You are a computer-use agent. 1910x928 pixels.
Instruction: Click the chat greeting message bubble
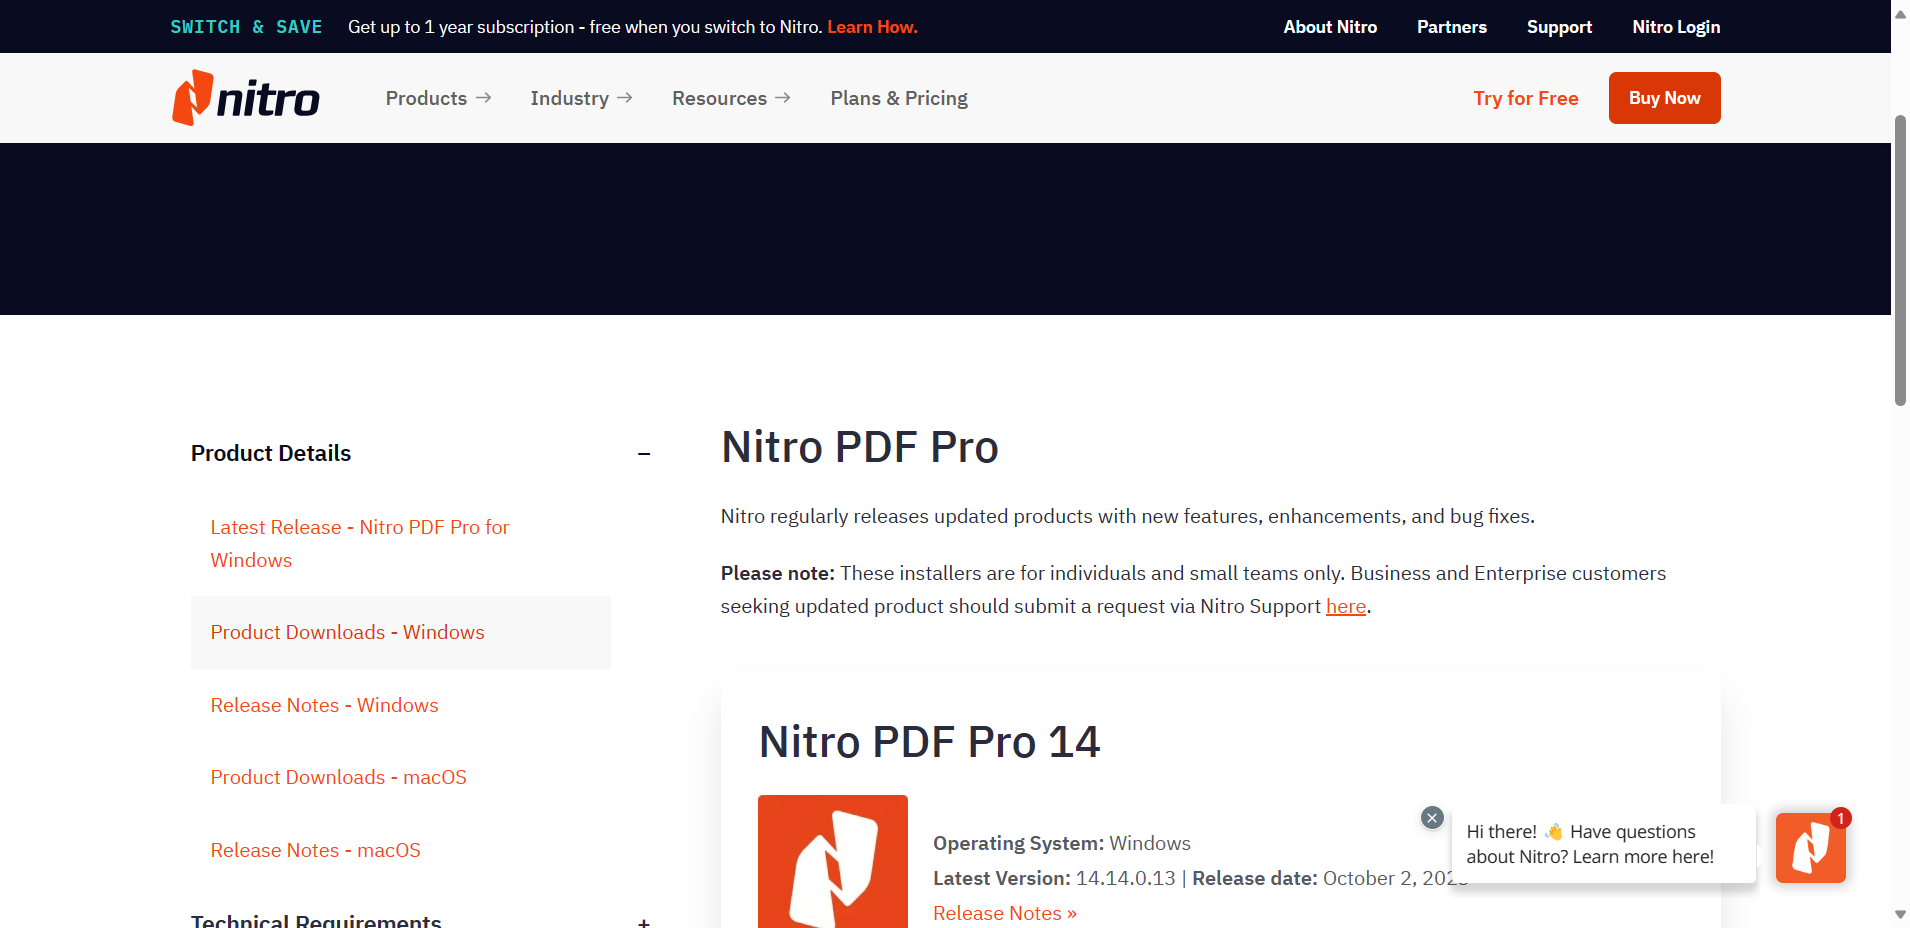pyautogui.click(x=1603, y=844)
